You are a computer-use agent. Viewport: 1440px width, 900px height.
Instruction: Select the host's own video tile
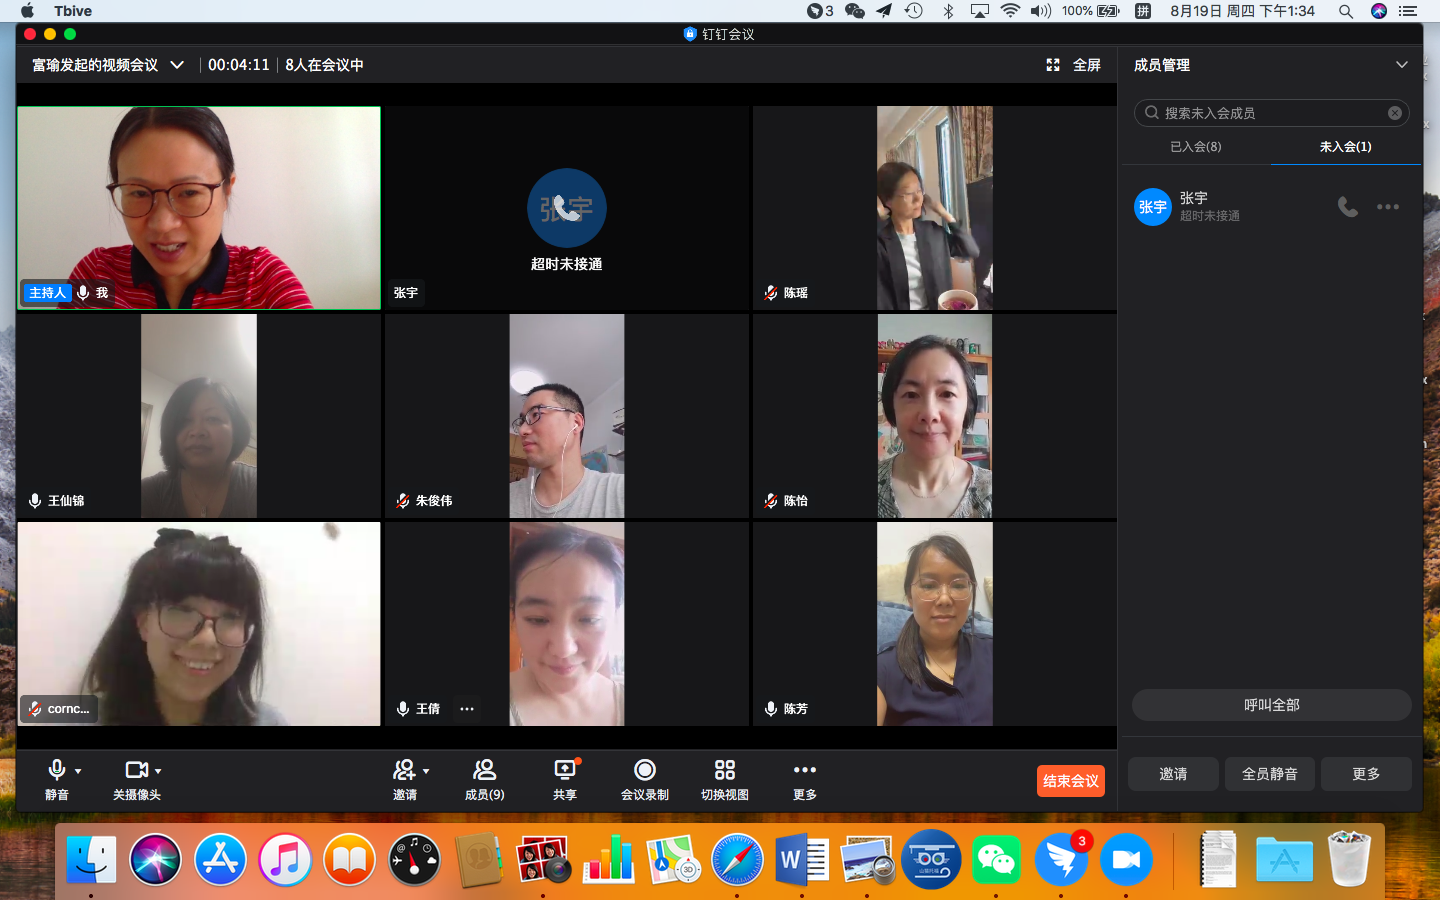pyautogui.click(x=199, y=208)
